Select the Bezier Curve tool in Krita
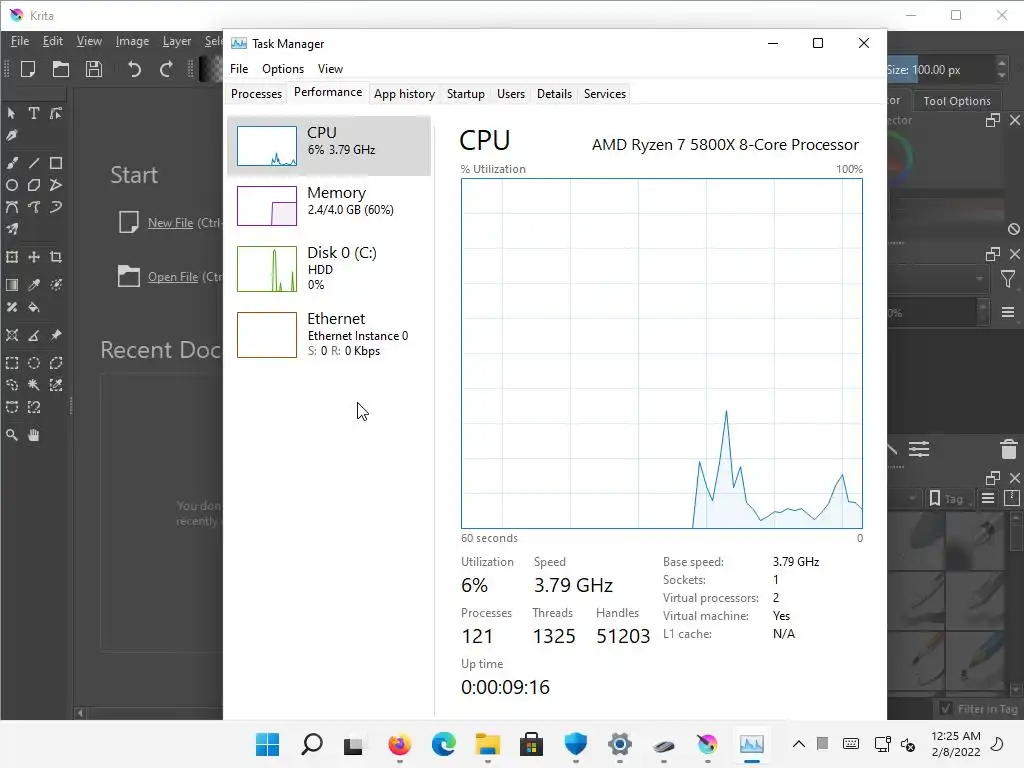This screenshot has width=1024, height=768. 12,208
